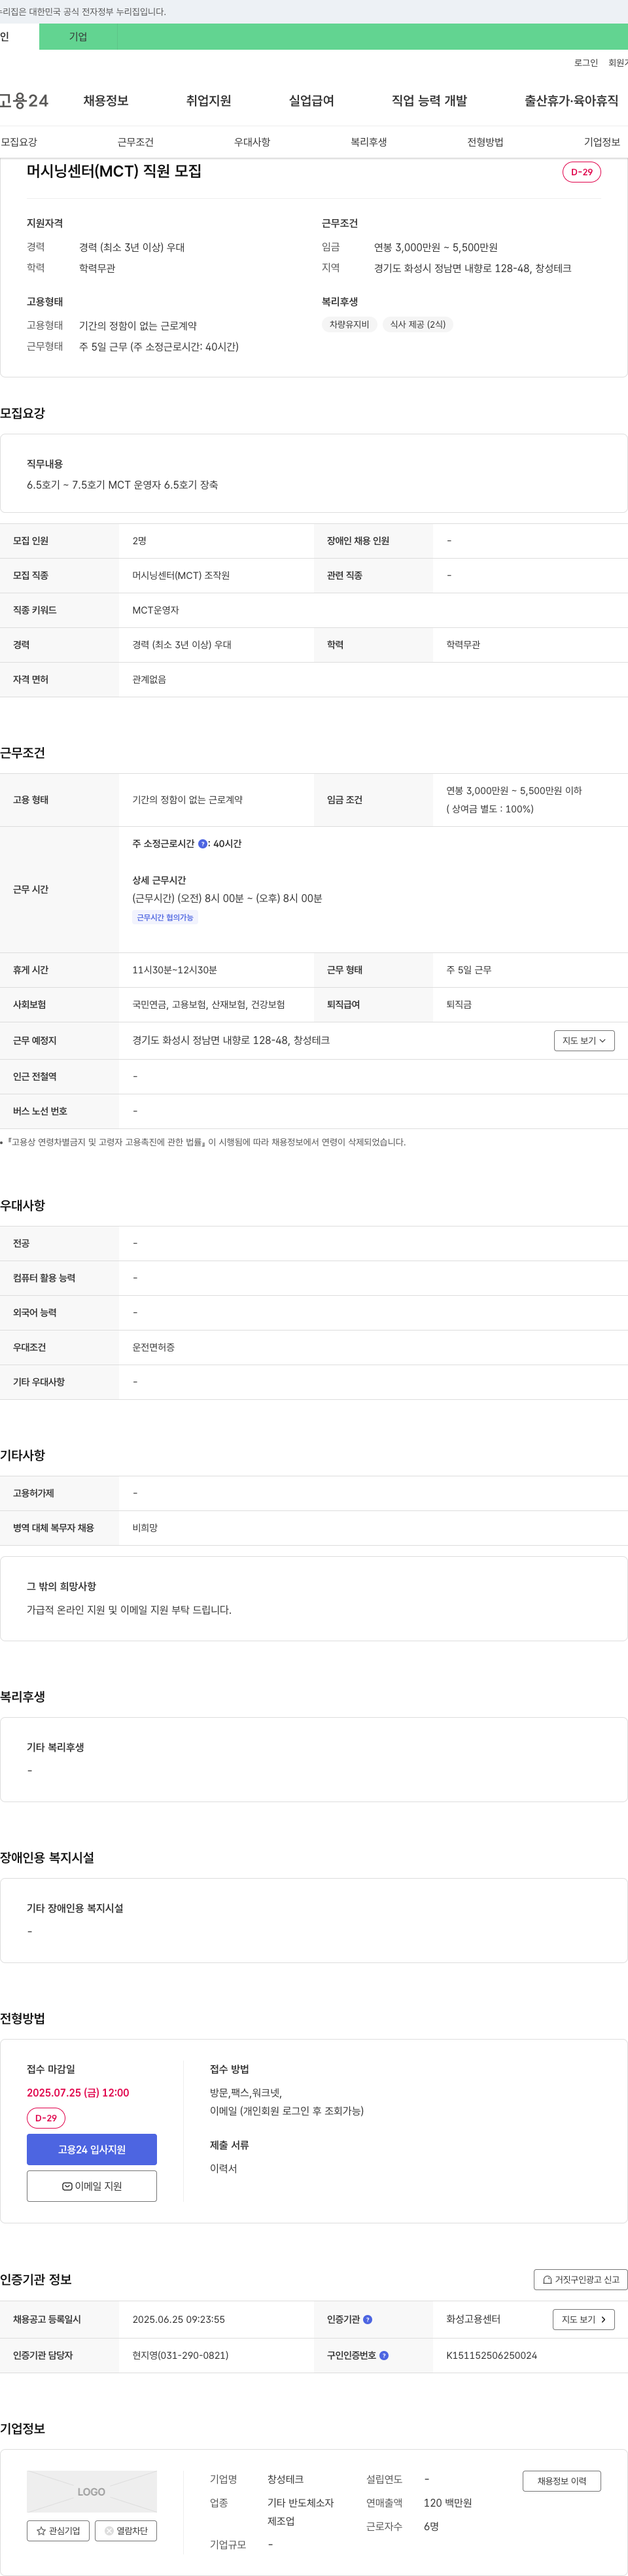Click the 직종 키워드 value MCT운영자

pyautogui.click(x=155, y=610)
